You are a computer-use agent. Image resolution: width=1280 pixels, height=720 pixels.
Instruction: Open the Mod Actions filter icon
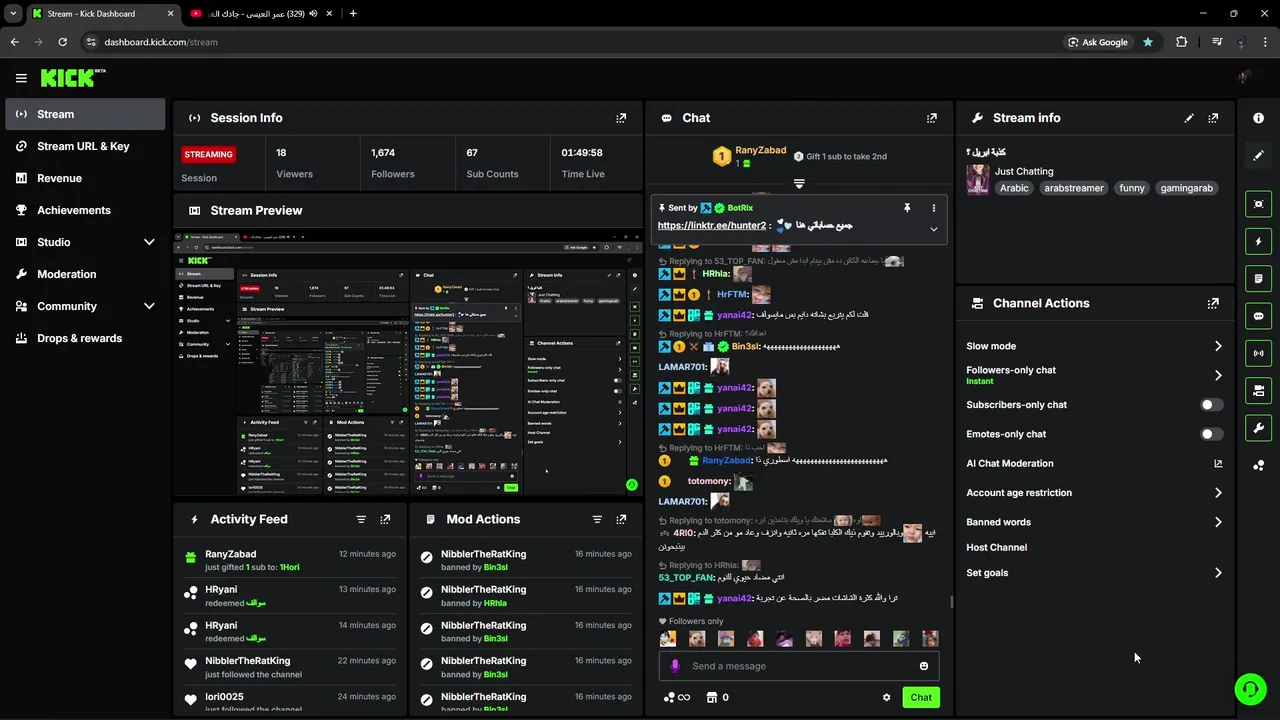pos(597,519)
